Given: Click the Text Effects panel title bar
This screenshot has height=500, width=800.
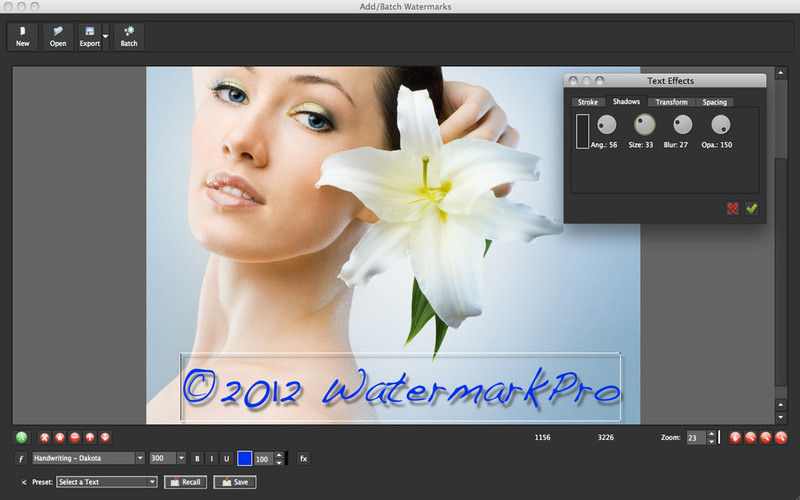Looking at the screenshot, I should coord(665,81).
